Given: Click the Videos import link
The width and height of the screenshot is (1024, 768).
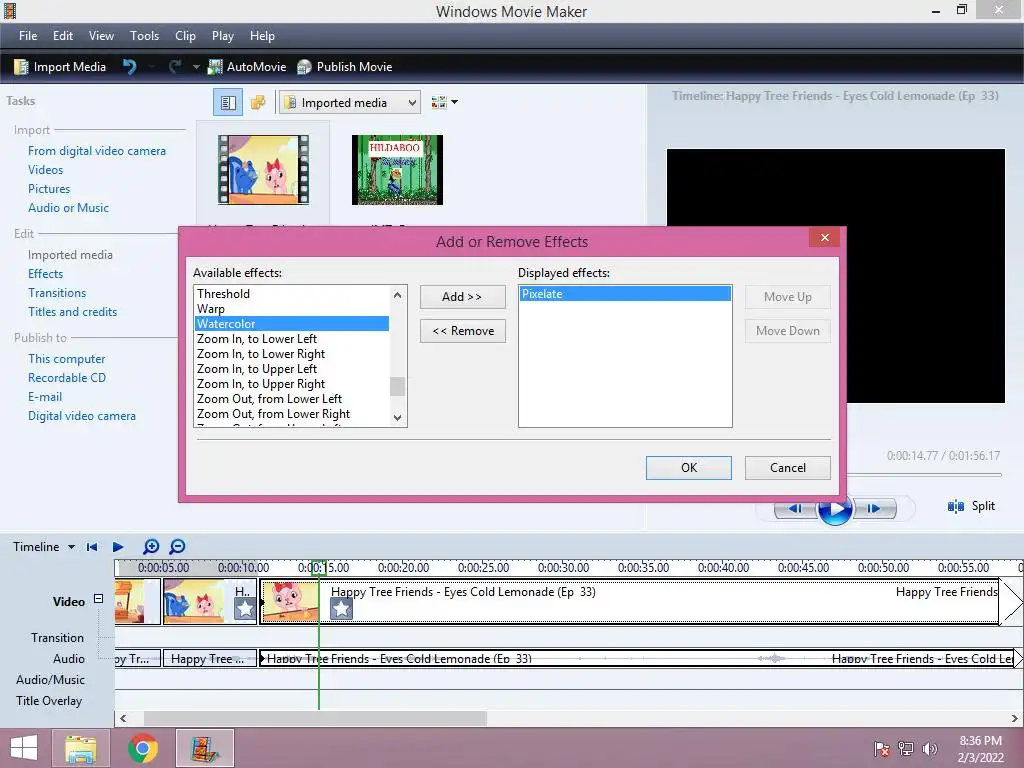Looking at the screenshot, I should (x=45, y=170).
